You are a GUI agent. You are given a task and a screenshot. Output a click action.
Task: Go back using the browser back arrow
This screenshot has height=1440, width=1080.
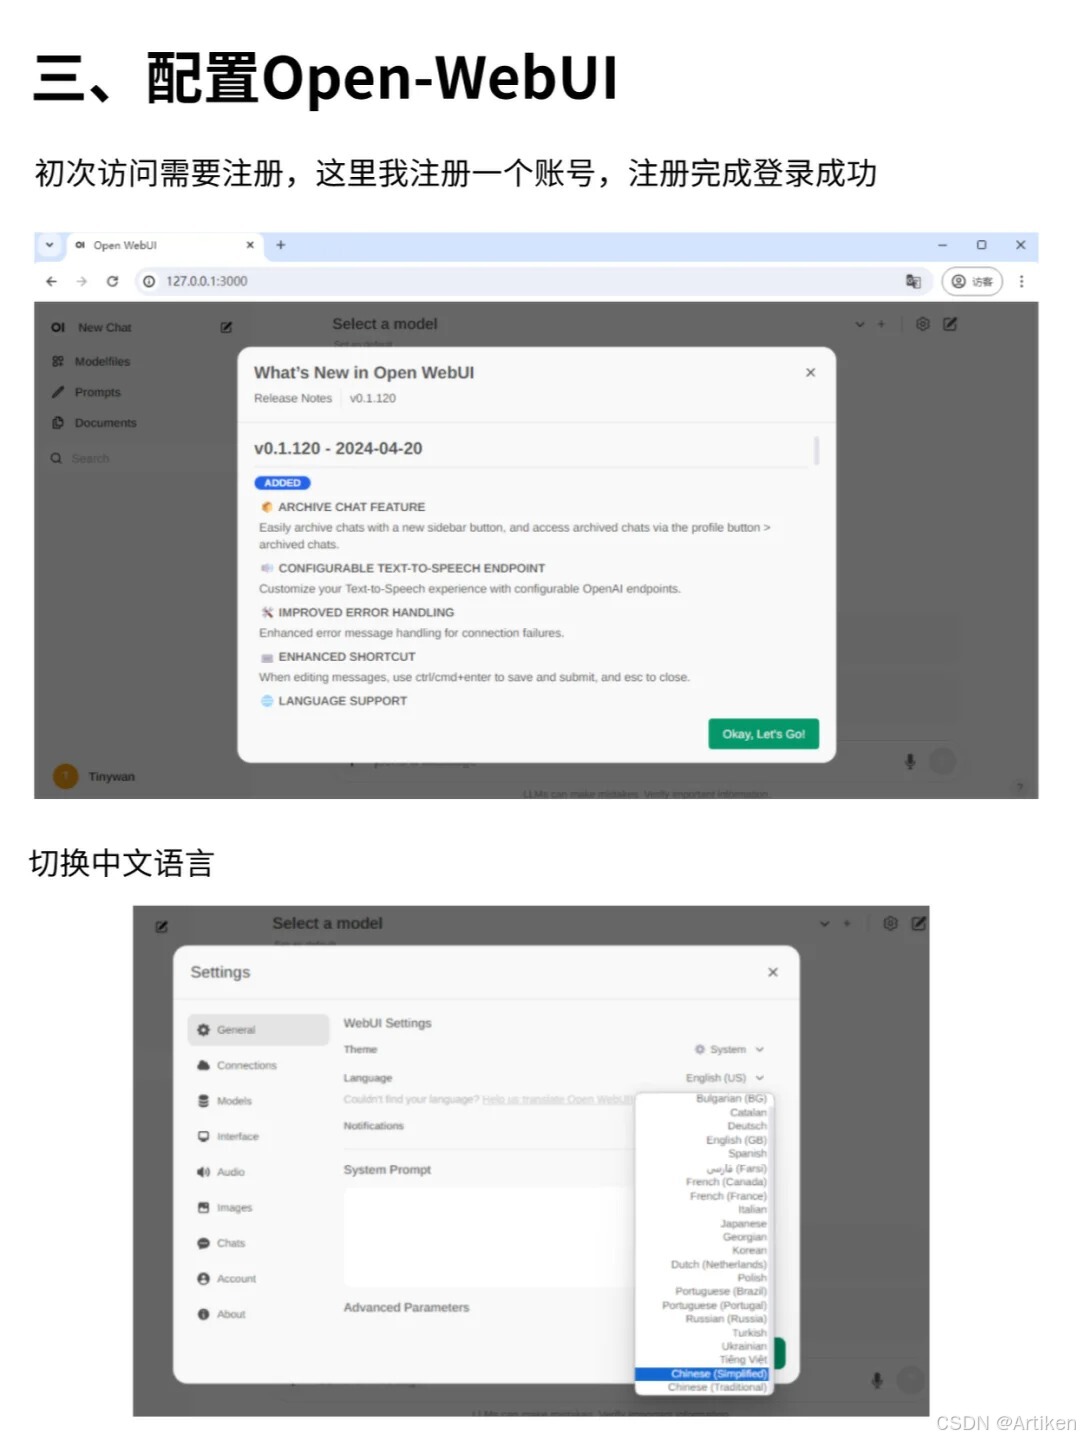click(x=52, y=281)
